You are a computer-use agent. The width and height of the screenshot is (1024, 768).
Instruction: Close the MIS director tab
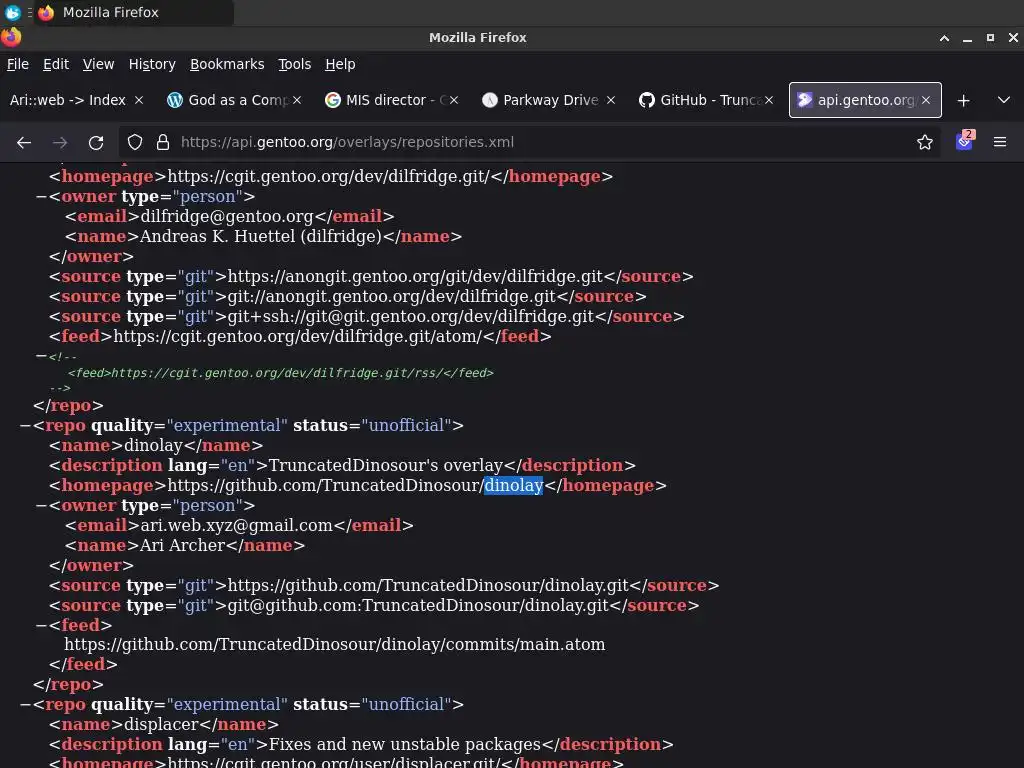pyautogui.click(x=454, y=100)
